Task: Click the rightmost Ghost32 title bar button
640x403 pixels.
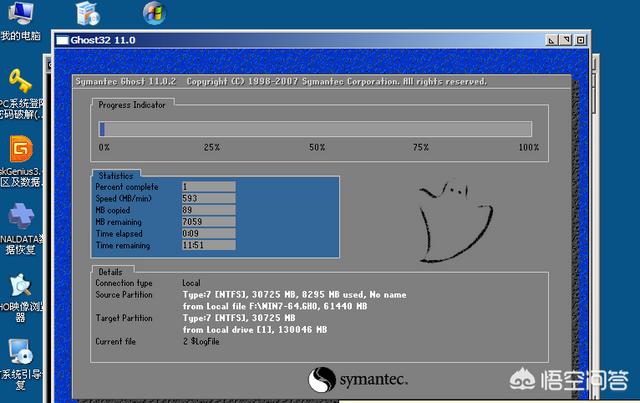Action: pos(580,40)
